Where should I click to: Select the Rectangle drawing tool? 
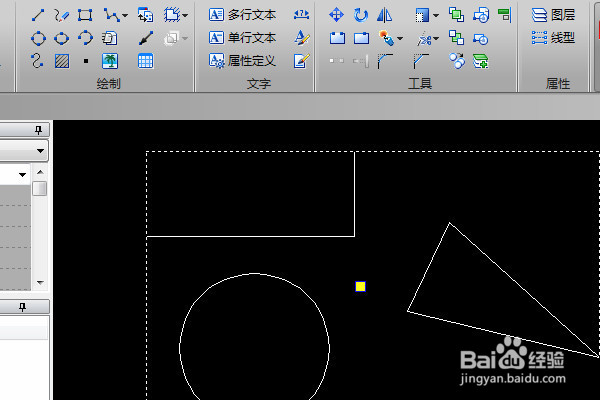pos(85,15)
